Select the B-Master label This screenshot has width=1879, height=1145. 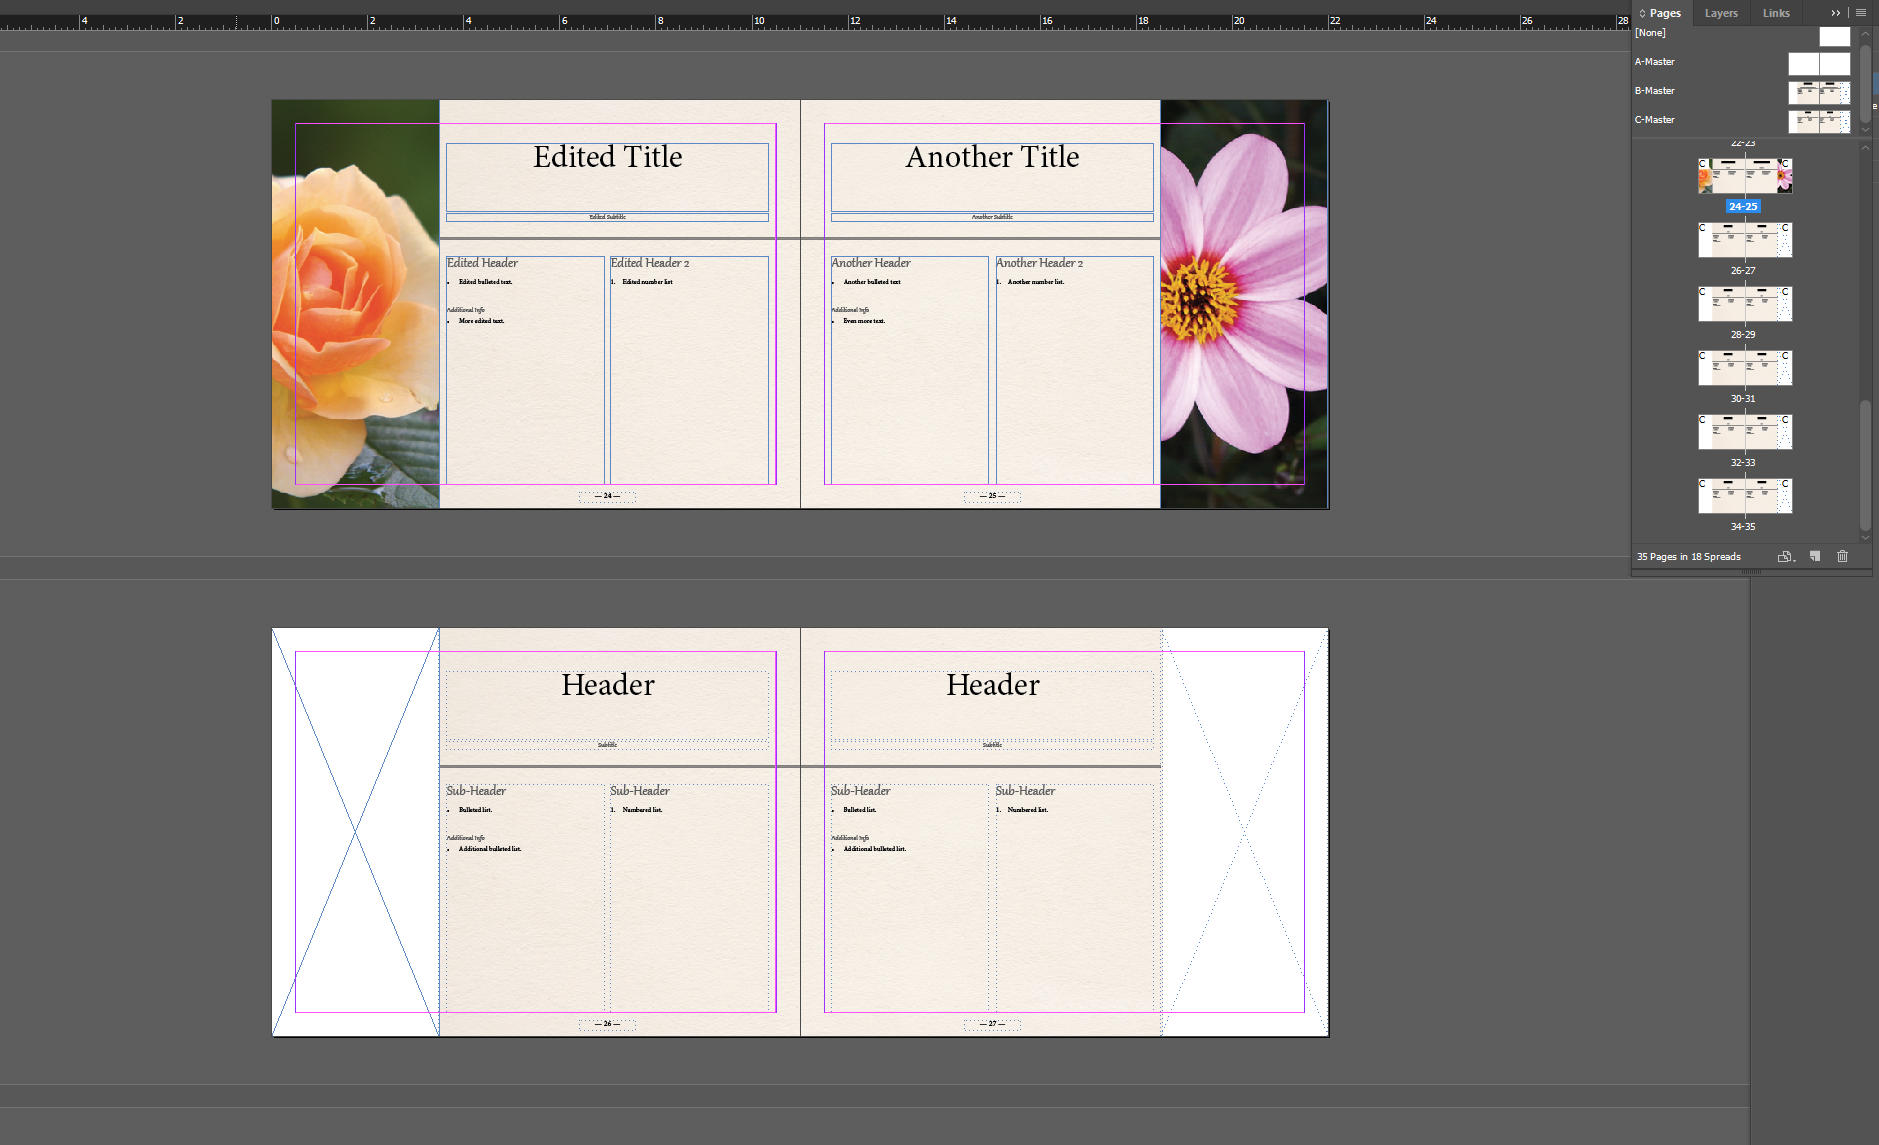pos(1654,91)
